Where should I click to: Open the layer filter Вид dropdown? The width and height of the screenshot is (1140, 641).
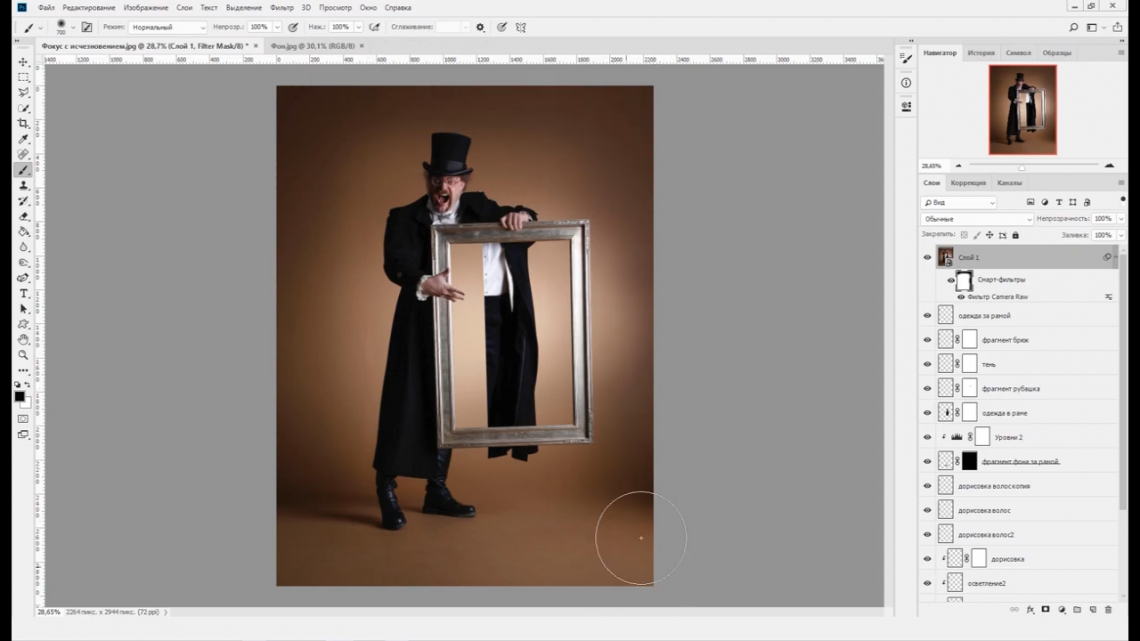[958, 203]
